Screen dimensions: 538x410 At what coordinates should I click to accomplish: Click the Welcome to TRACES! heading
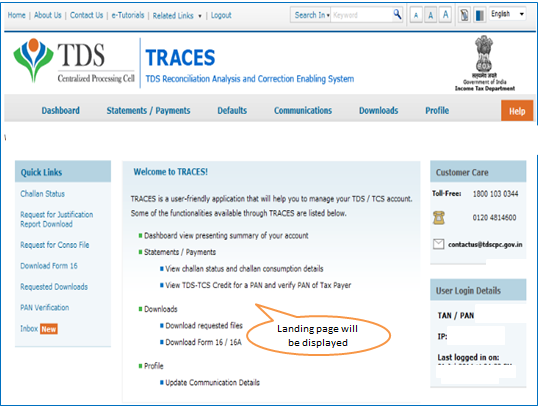pyautogui.click(x=171, y=172)
